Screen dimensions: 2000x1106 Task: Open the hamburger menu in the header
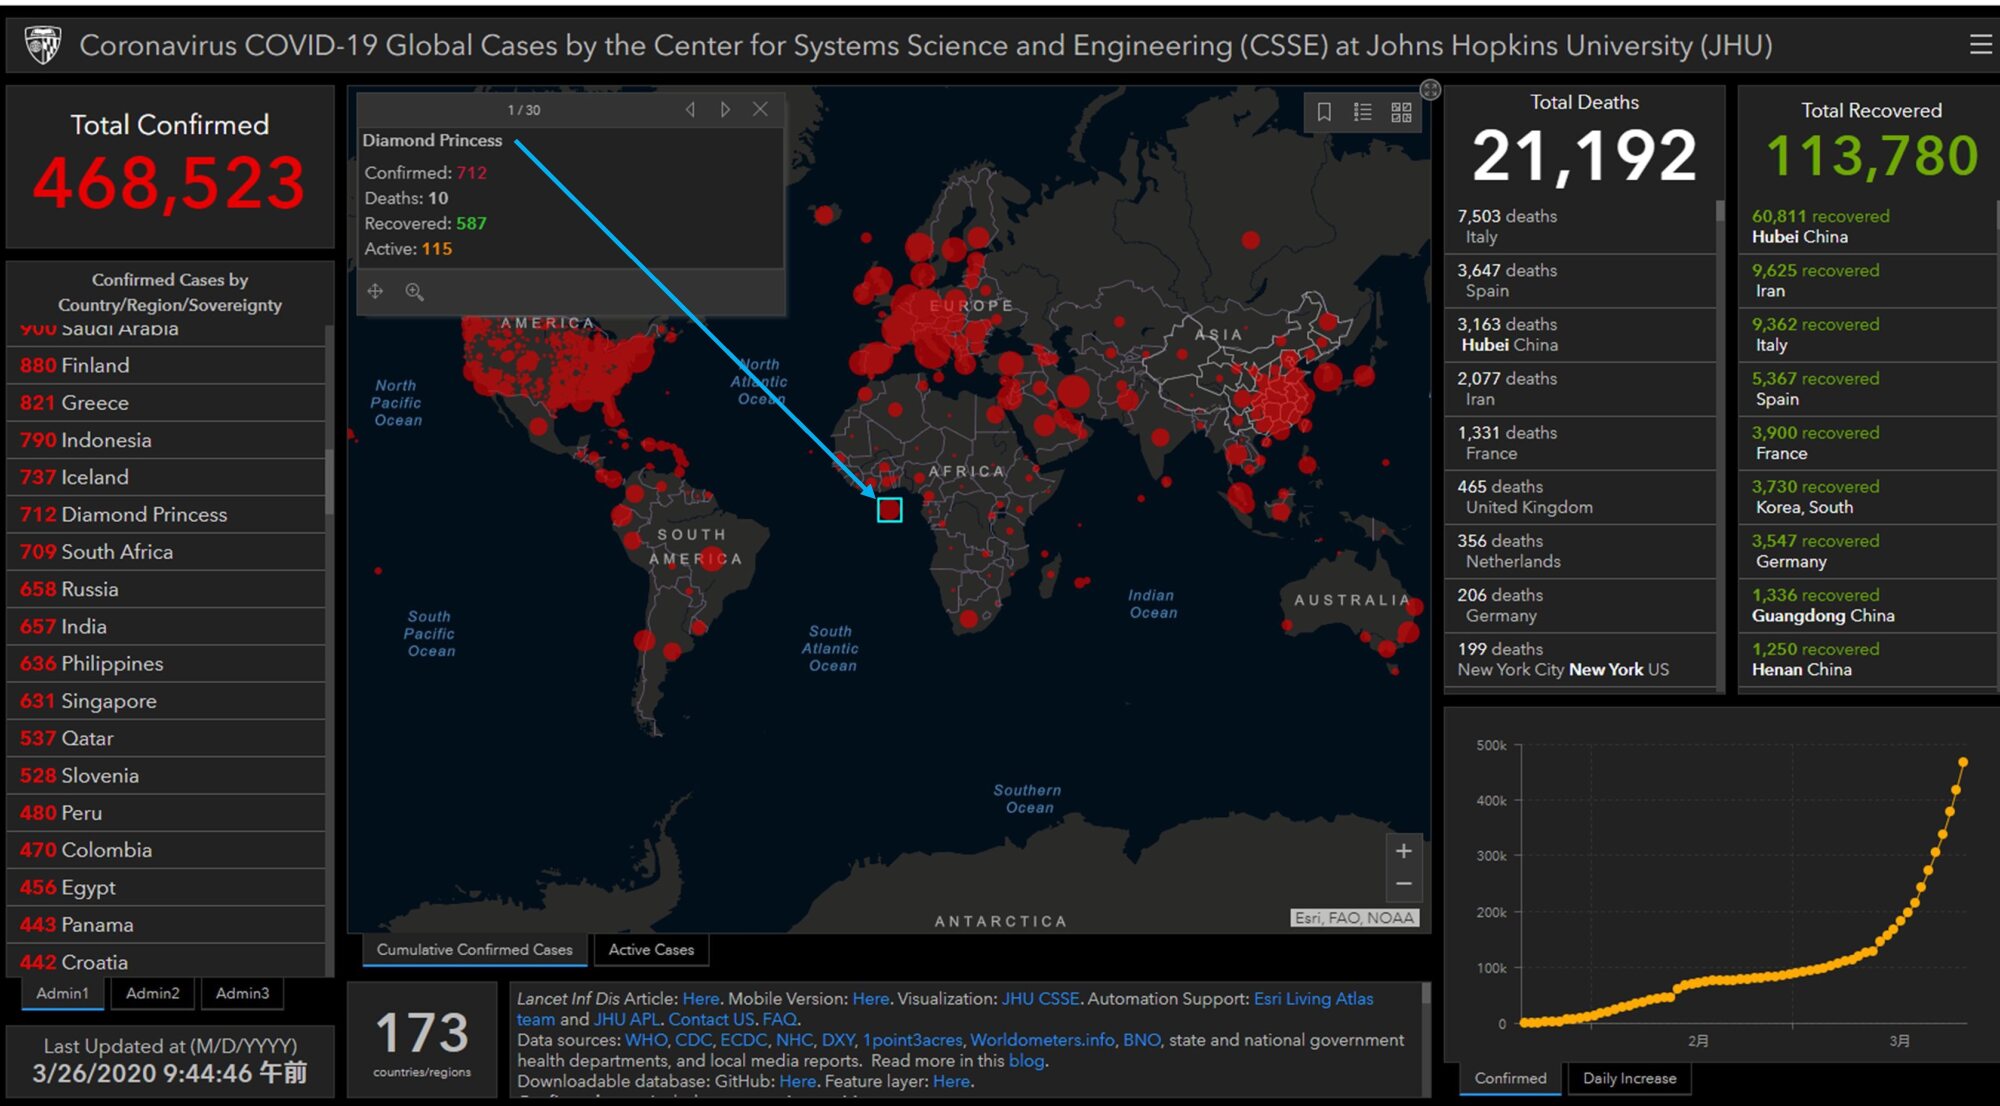click(1980, 45)
